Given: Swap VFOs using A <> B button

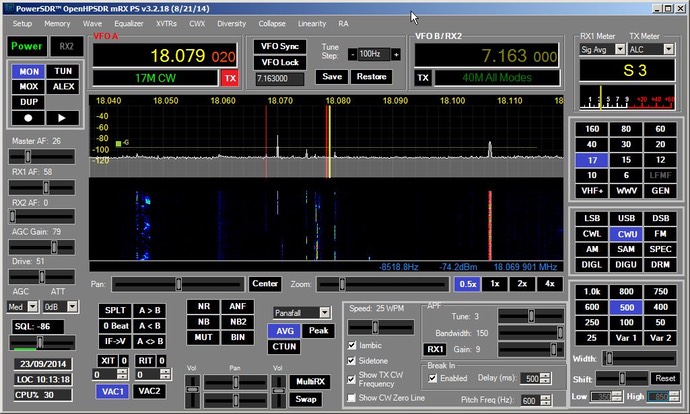Looking at the screenshot, I should pos(151,340).
